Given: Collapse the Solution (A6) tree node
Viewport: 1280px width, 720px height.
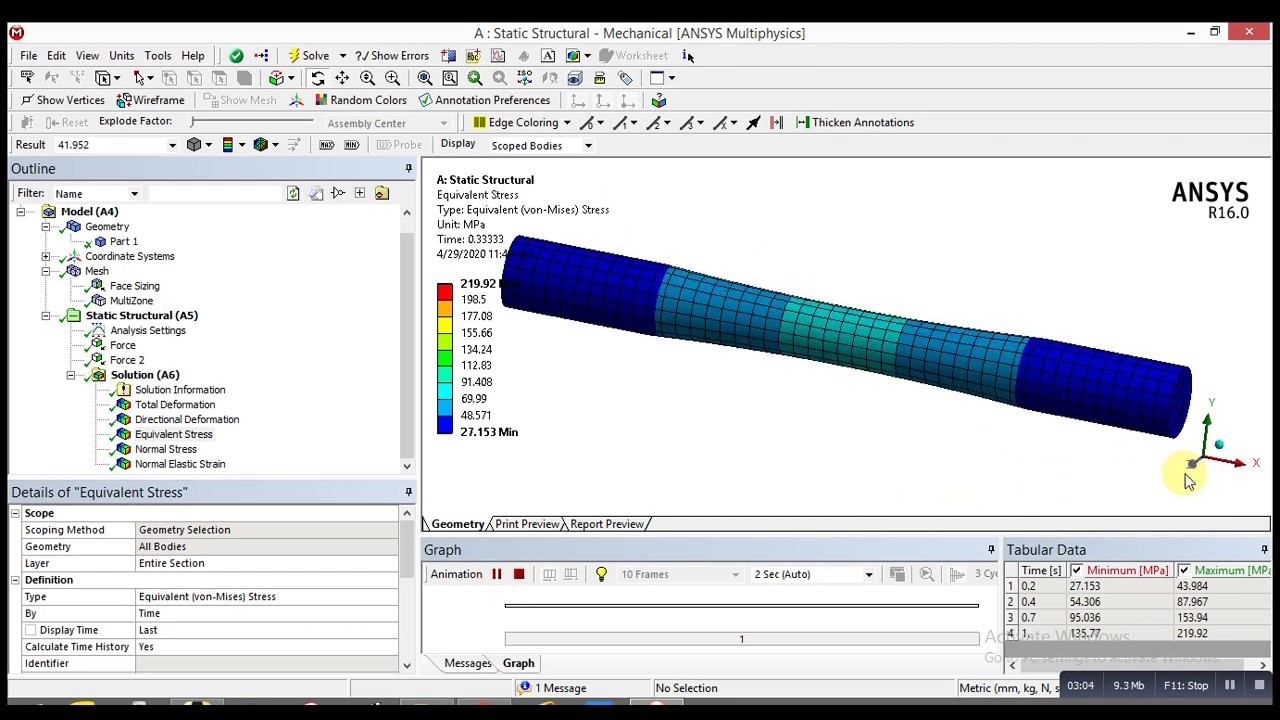Looking at the screenshot, I should [70, 375].
